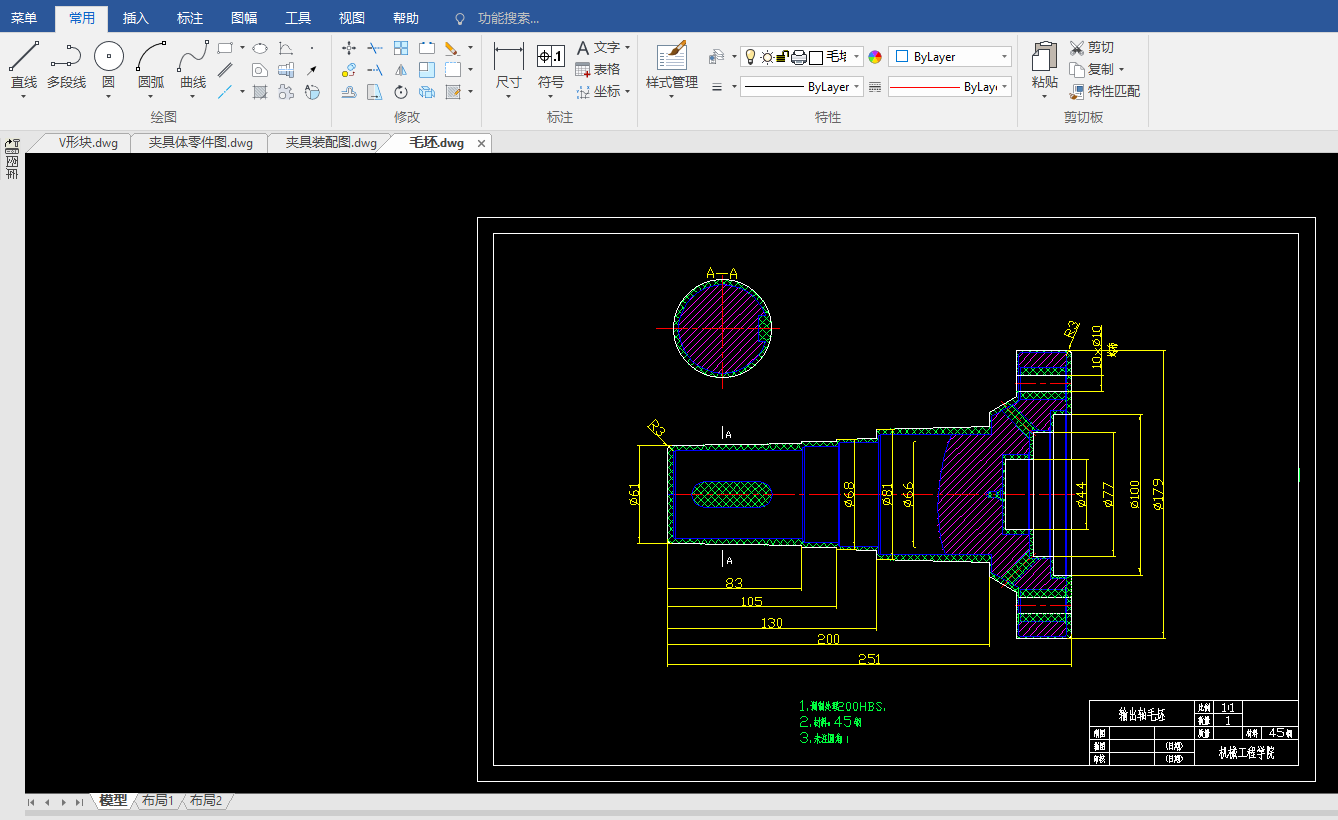Open the 样式管理 style manager
1338x820 pixels.
(x=671, y=66)
